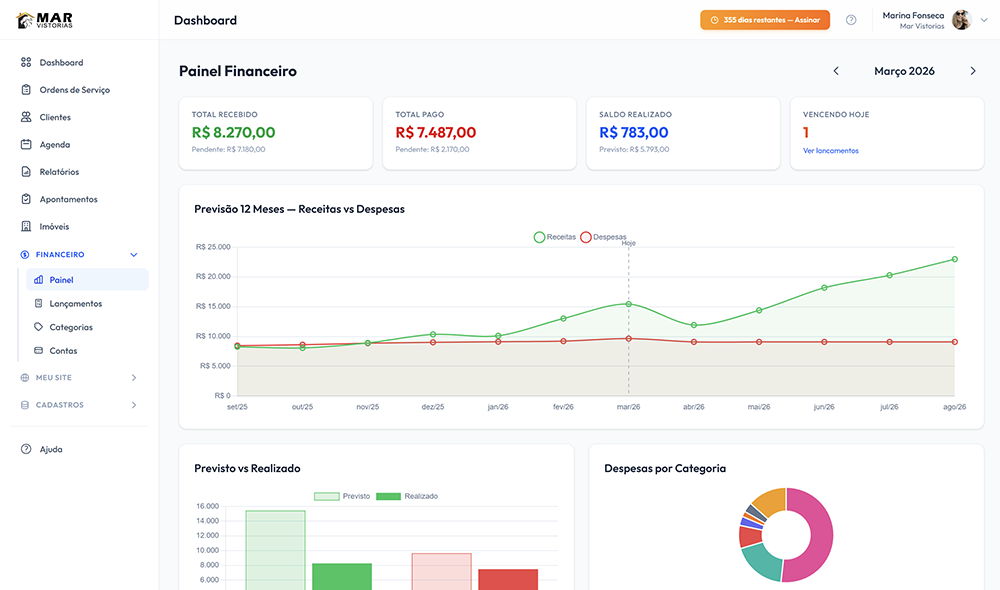The height and width of the screenshot is (590, 1000).
Task: Open the Categorias submenu item
Action: coord(71,327)
